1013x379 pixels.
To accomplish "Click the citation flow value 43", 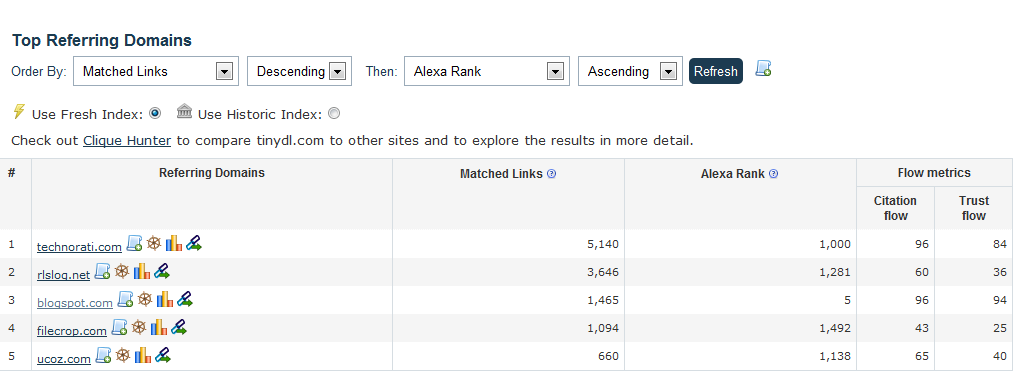I will pyautogui.click(x=922, y=328).
